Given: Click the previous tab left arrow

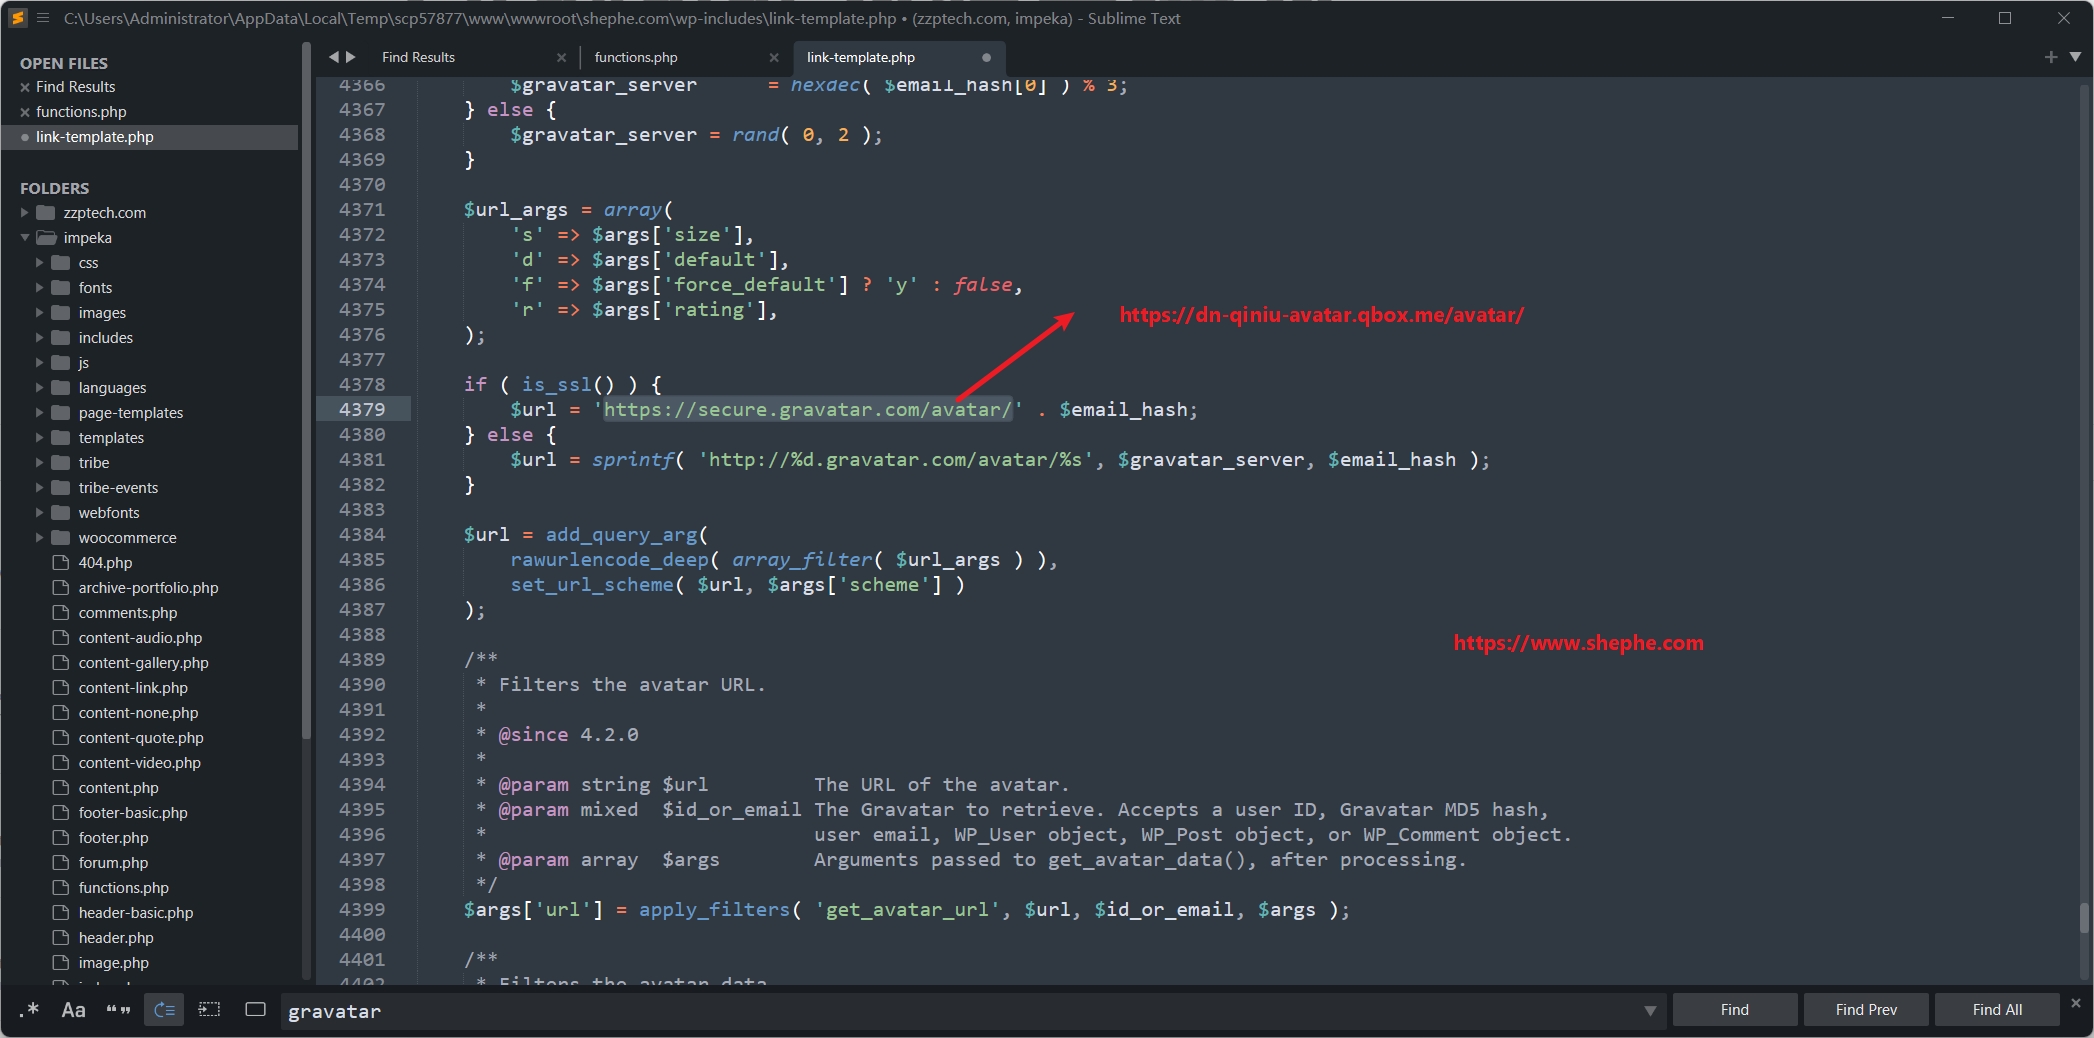Looking at the screenshot, I should point(334,57).
